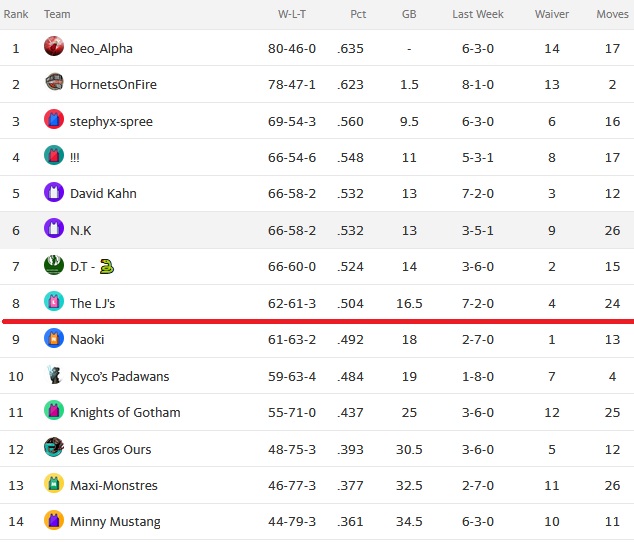Open Nyco's Padawans team avatar
This screenshot has width=634, height=542.
(x=54, y=375)
